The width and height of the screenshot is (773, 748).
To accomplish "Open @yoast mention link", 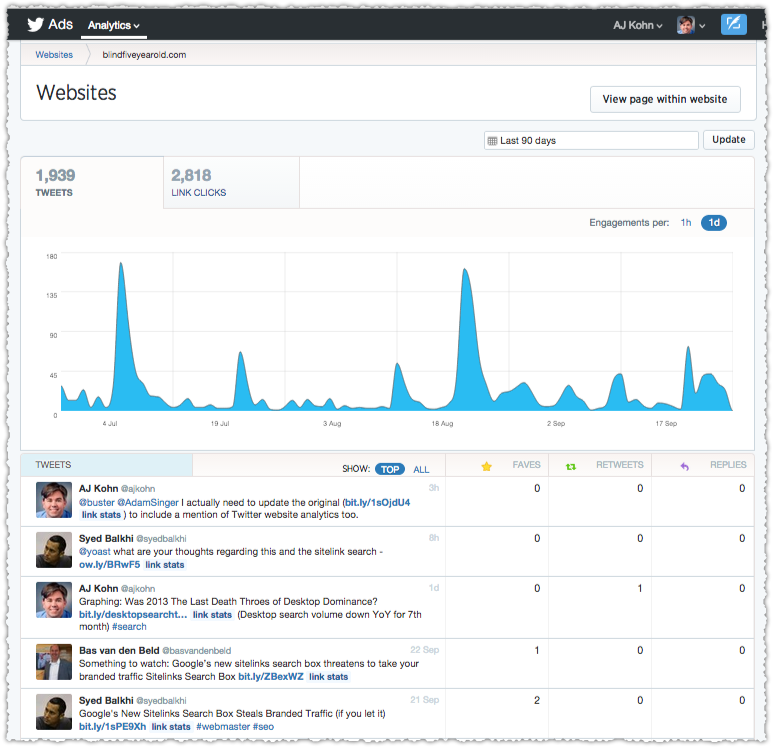I will click(95, 552).
